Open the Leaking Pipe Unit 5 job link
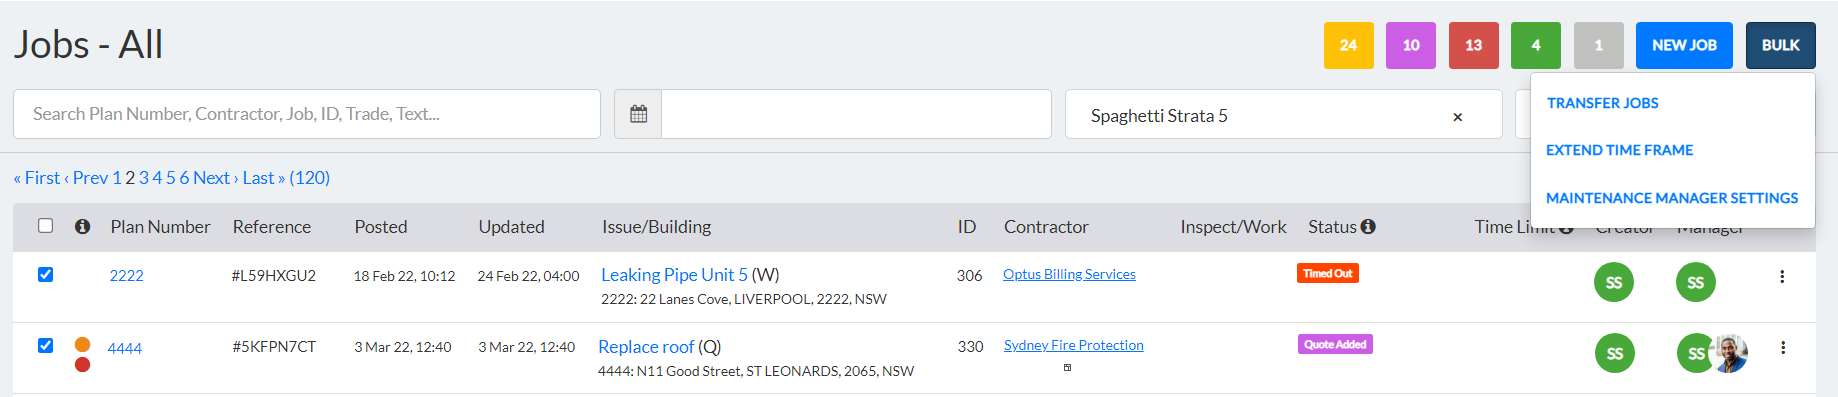The height and width of the screenshot is (397, 1838). pyautogui.click(x=674, y=275)
